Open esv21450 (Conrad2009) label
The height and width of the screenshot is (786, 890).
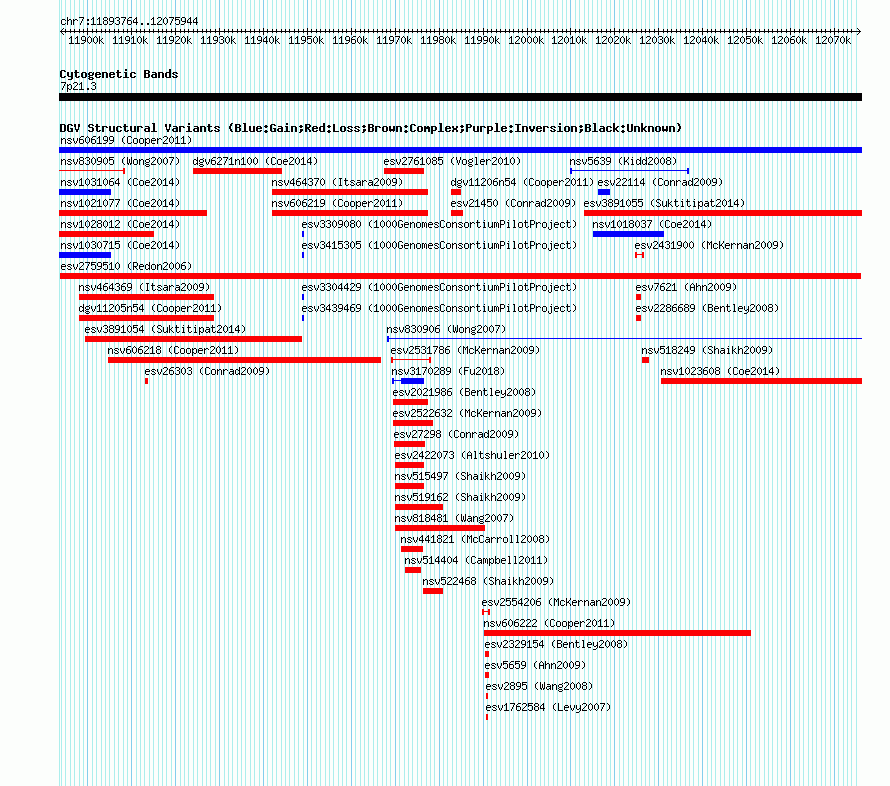click(513, 203)
